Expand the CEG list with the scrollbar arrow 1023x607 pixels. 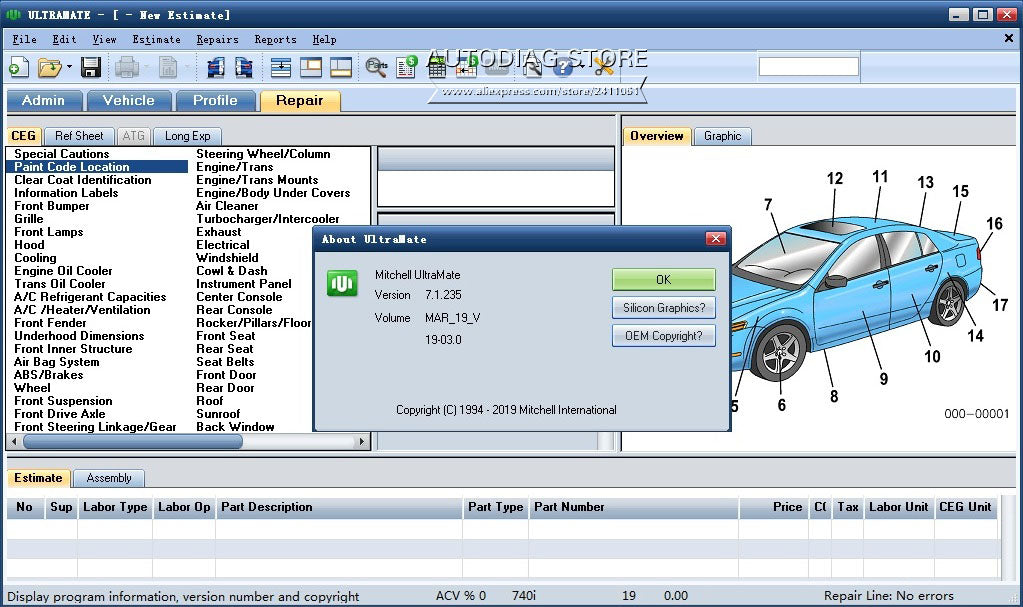pyautogui.click(x=363, y=441)
